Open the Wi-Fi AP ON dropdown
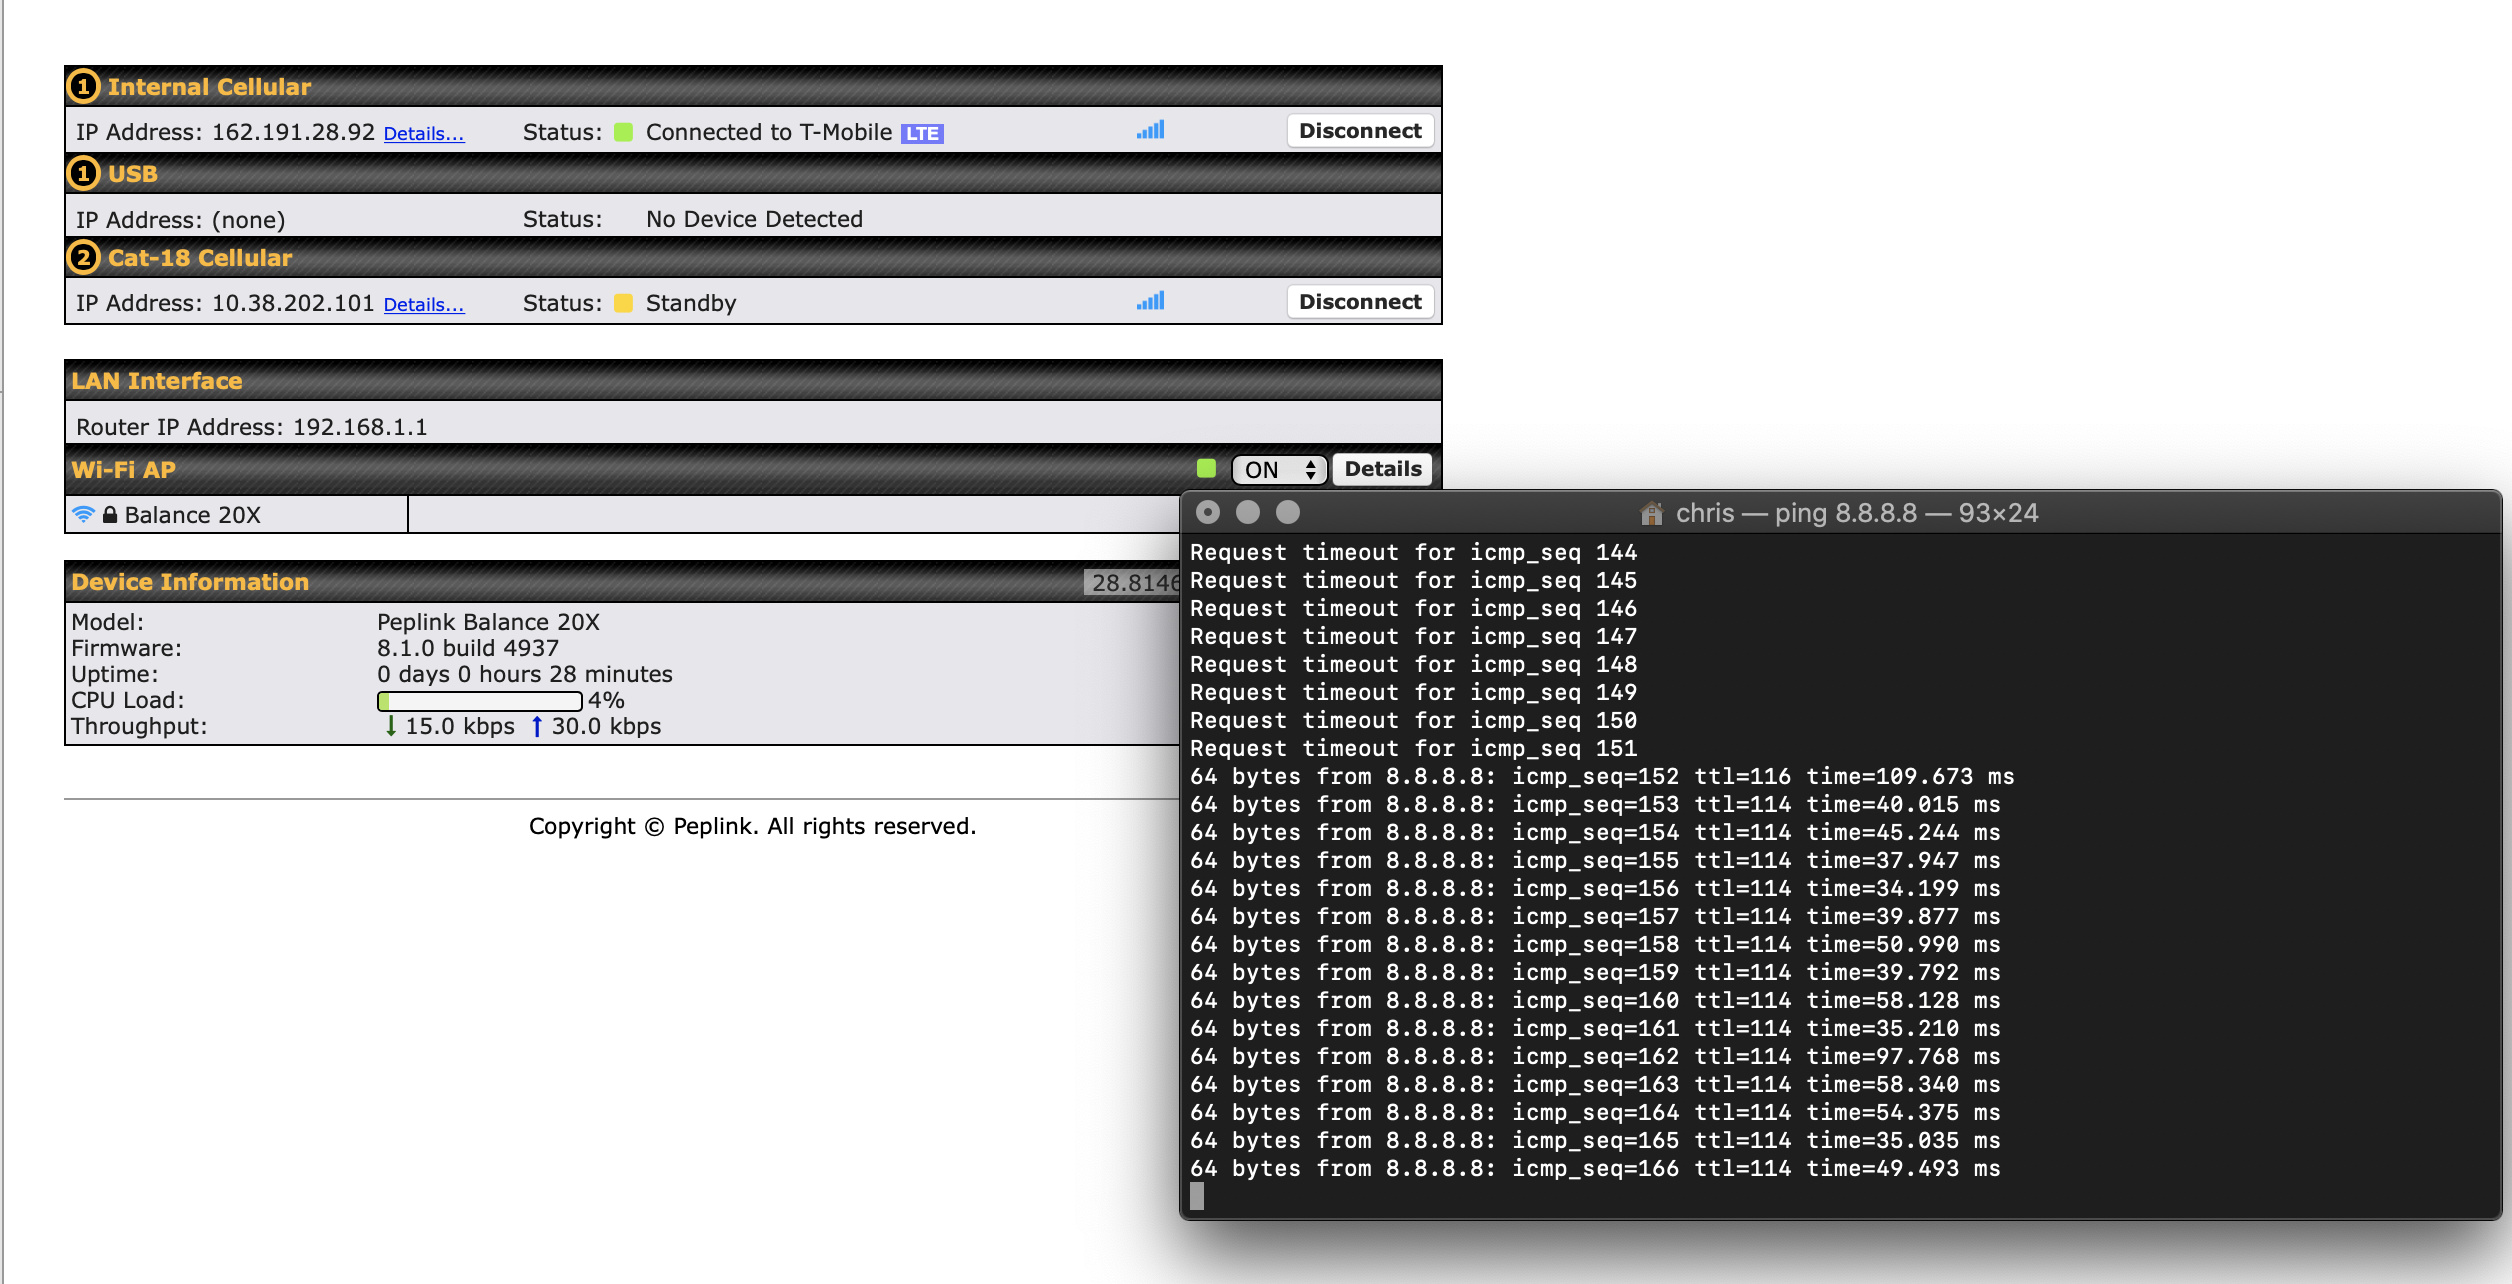The image size is (2512, 1284). tap(1279, 470)
